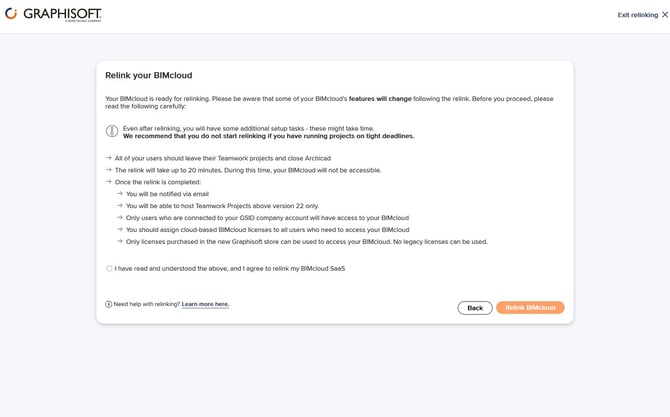
Task: Click the arrow bullet beside 'All of your users'
Action: 109,158
